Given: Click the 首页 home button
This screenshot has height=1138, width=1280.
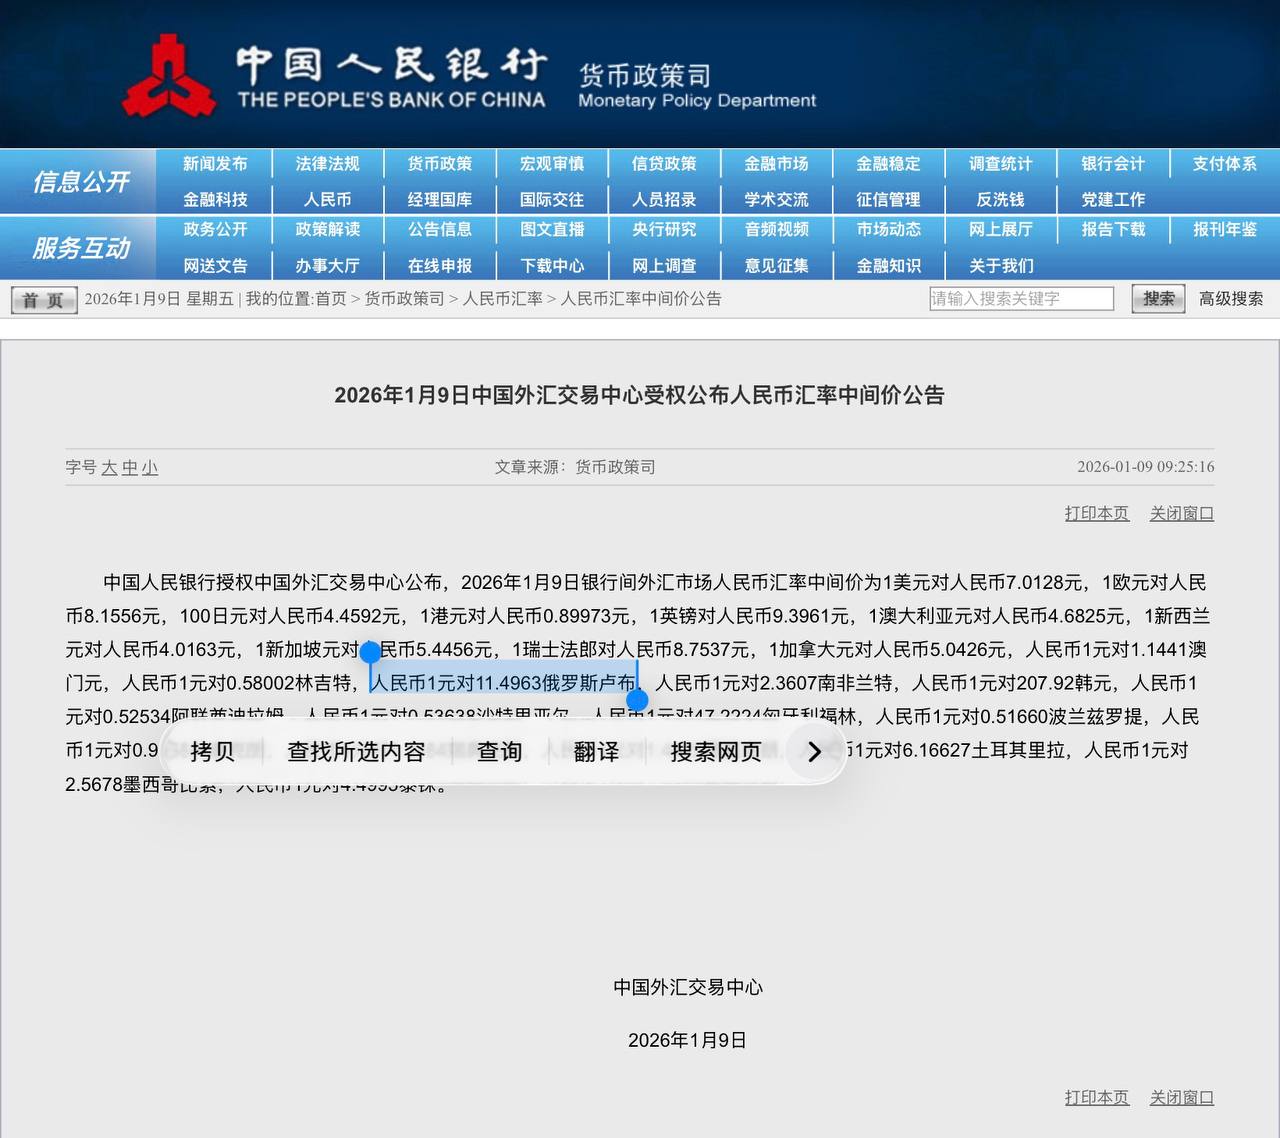Looking at the screenshot, I should pyautogui.click(x=43, y=300).
